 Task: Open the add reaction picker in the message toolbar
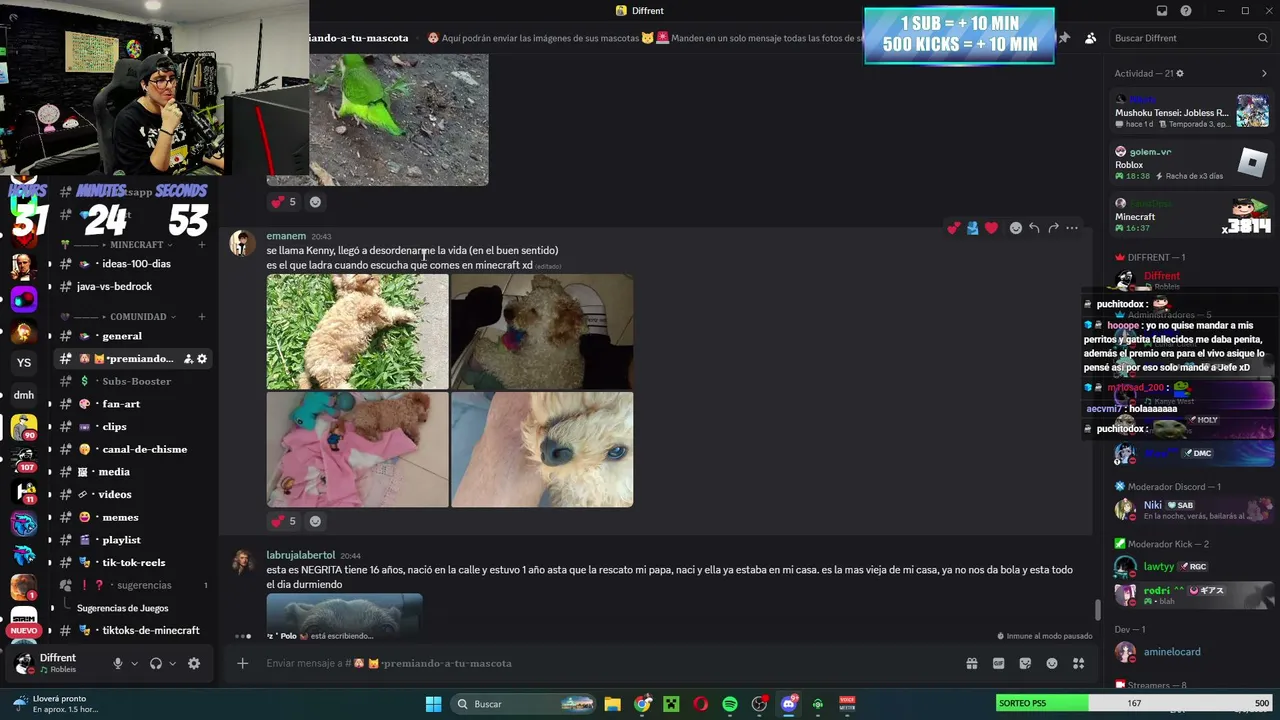1016,228
